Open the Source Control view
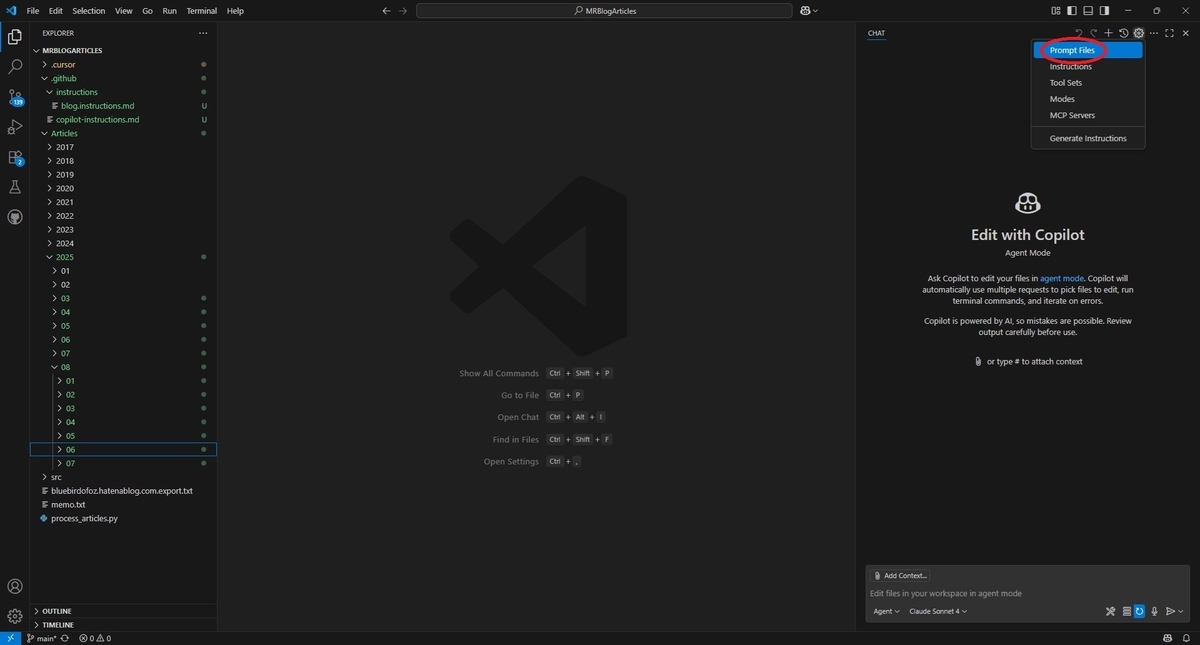Screen dimensions: 1200x645 click(15, 97)
